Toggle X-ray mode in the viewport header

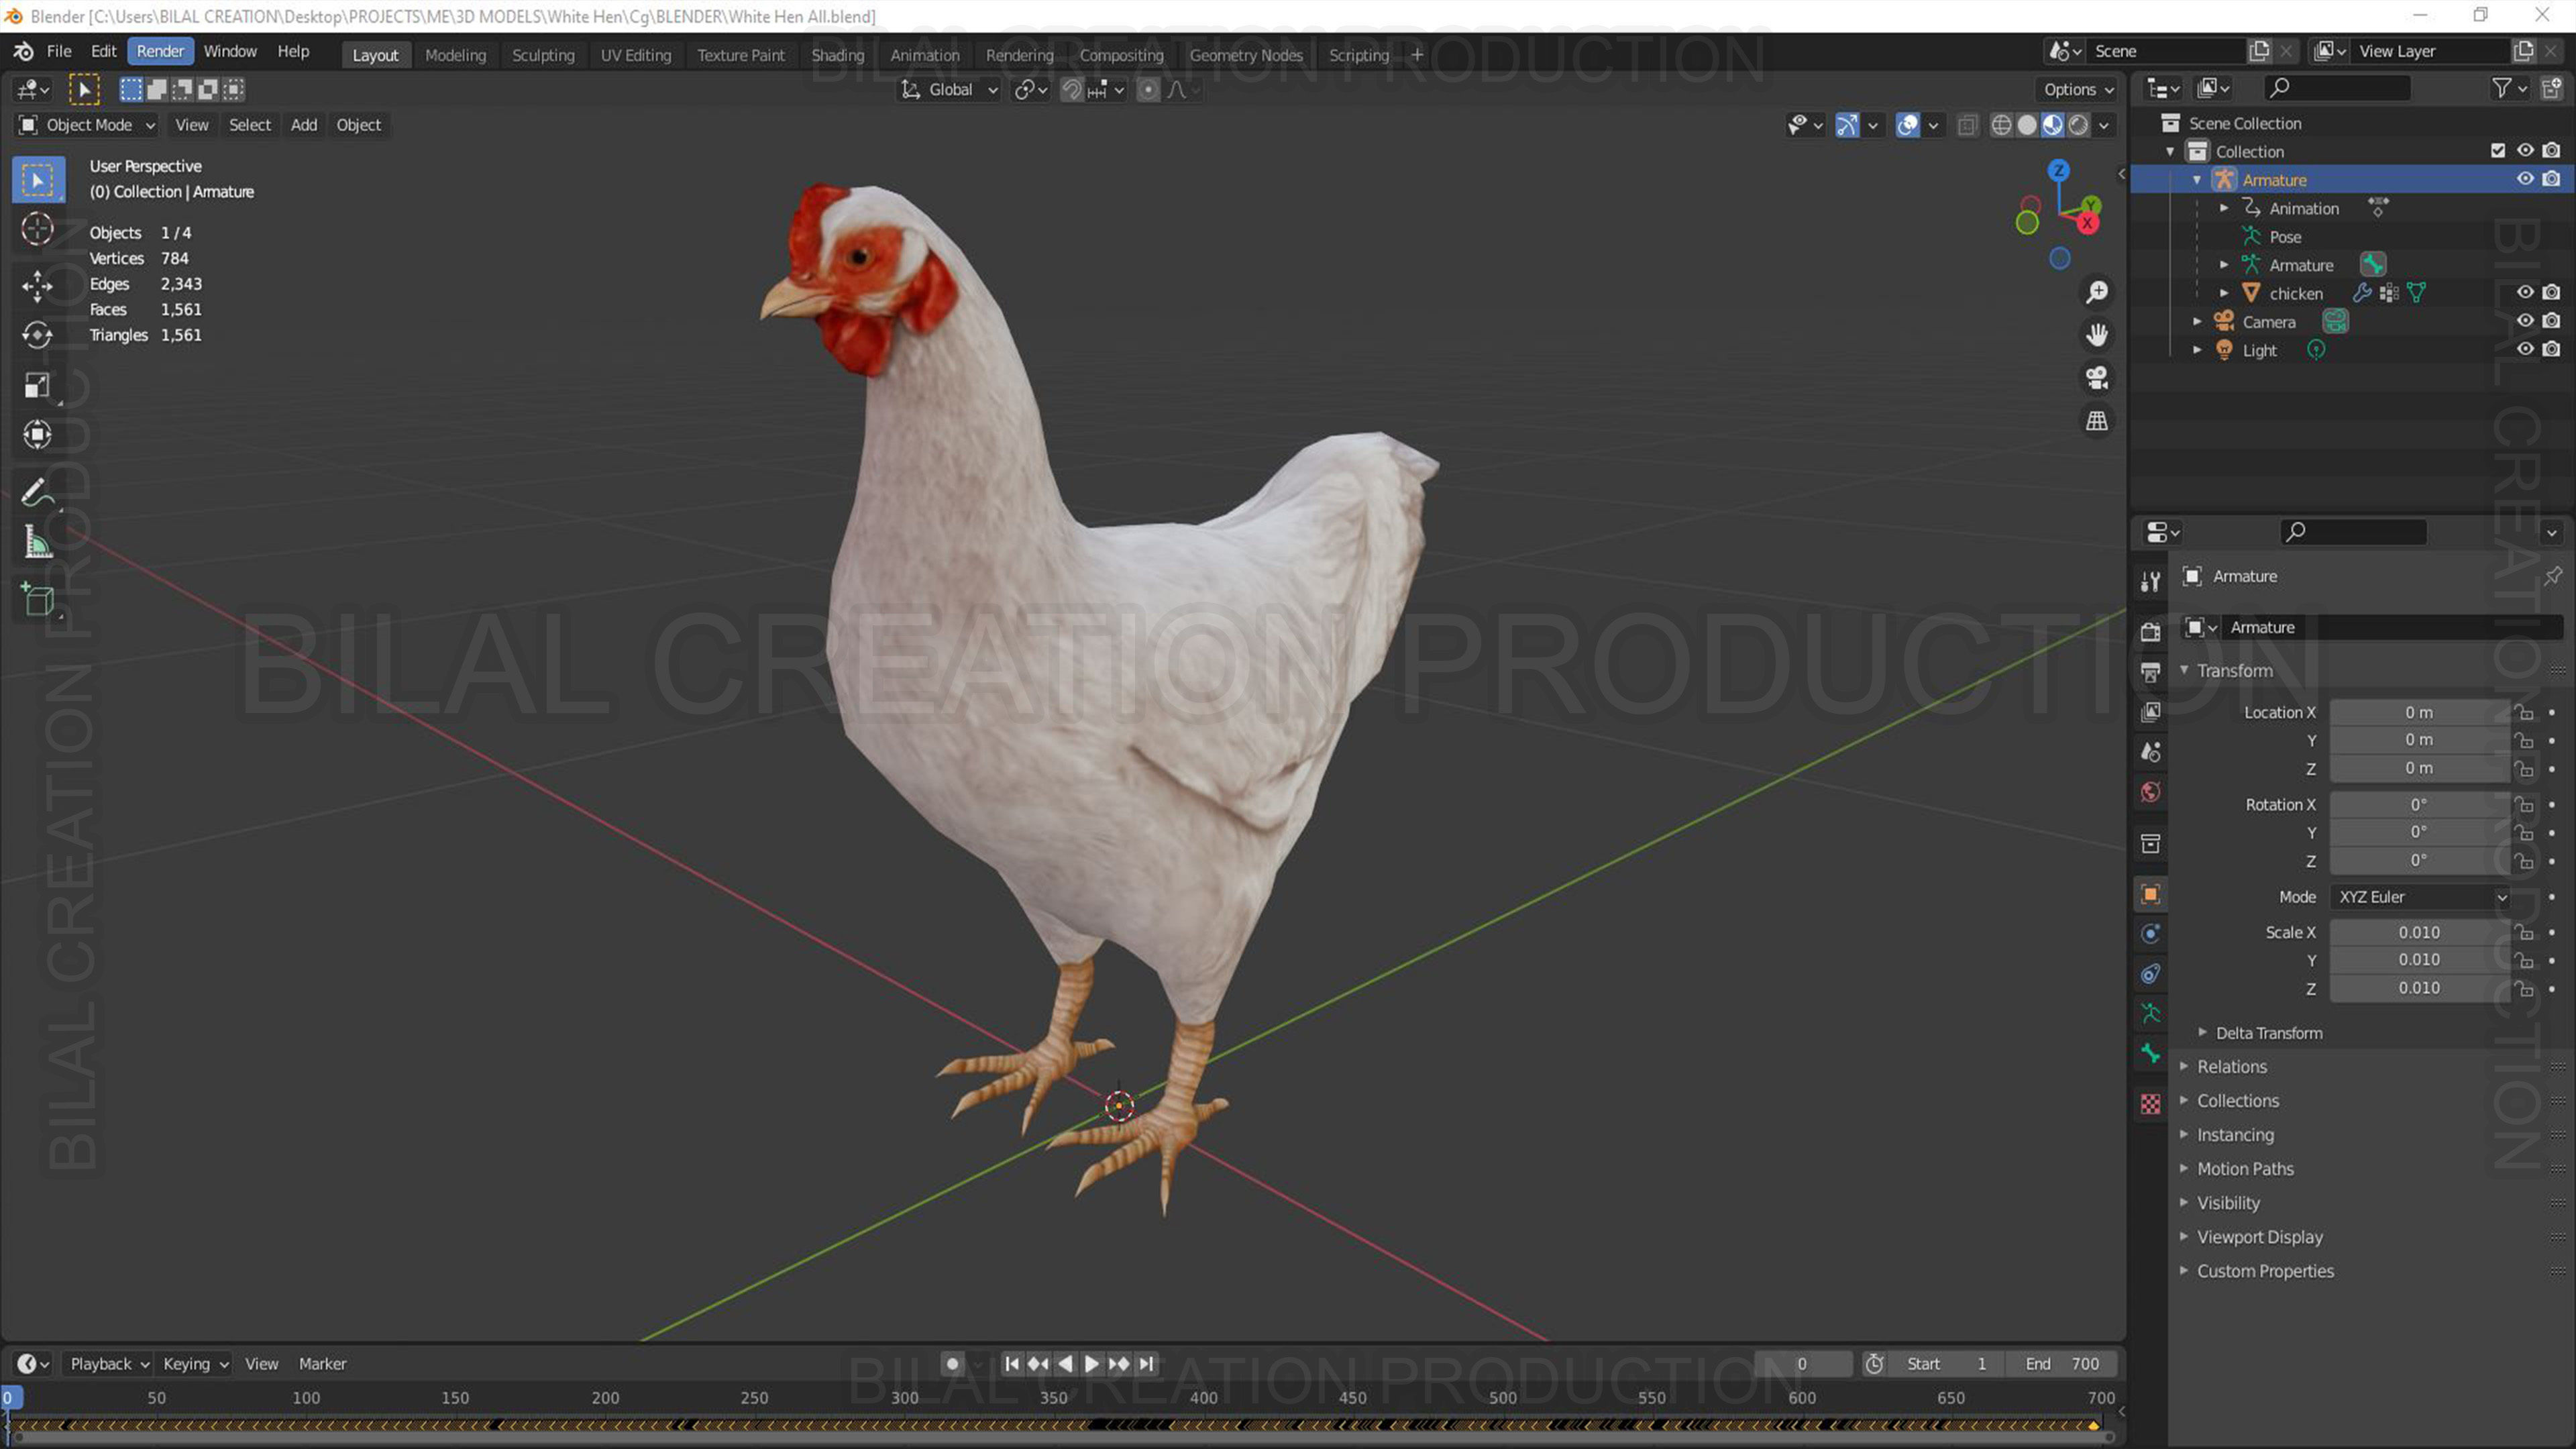pyautogui.click(x=1967, y=125)
